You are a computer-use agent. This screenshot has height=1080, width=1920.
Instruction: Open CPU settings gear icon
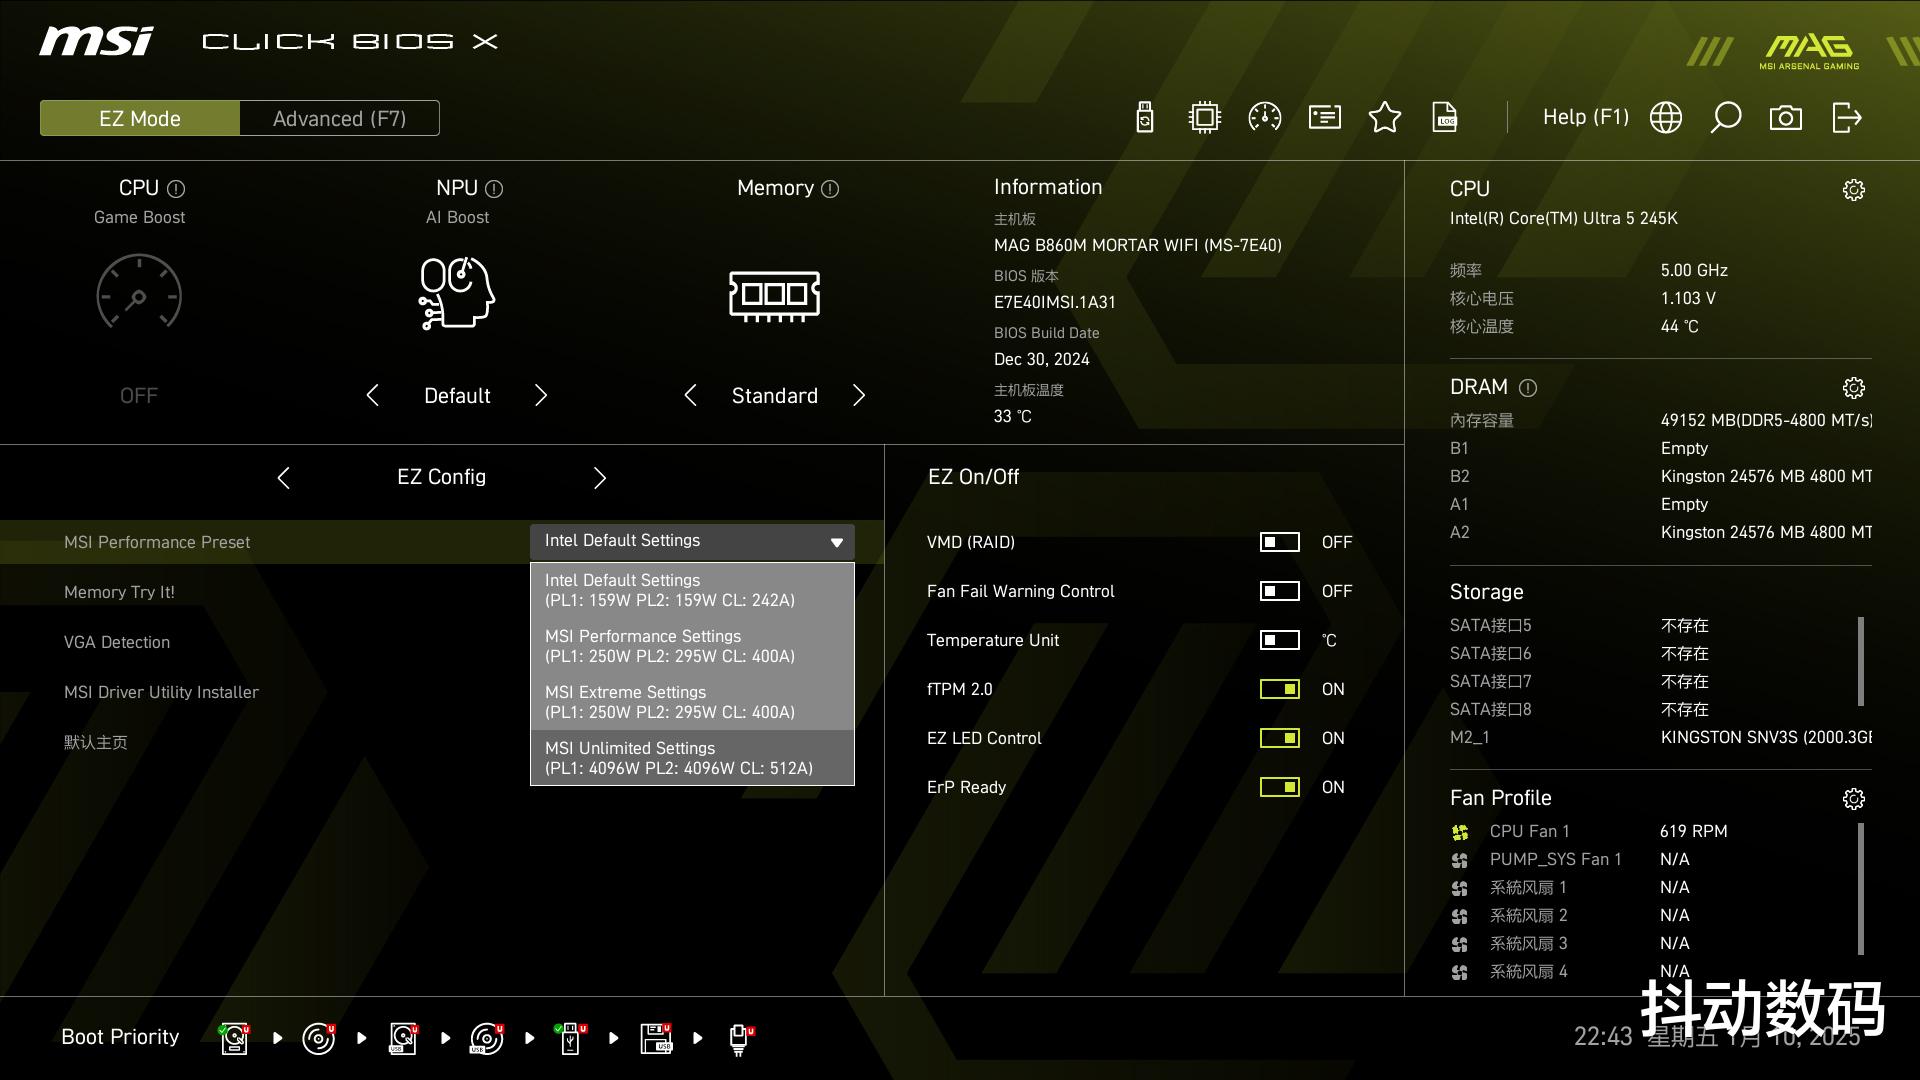[1853, 190]
